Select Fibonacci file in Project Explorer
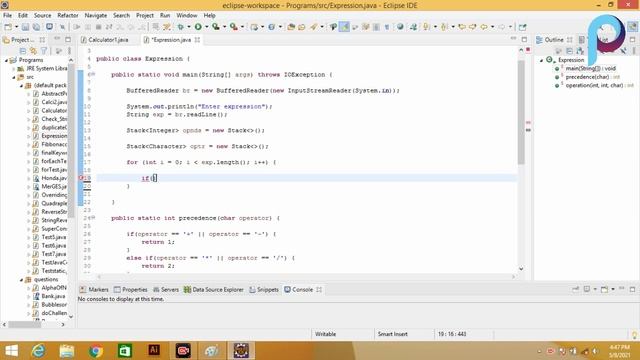 tap(54, 144)
